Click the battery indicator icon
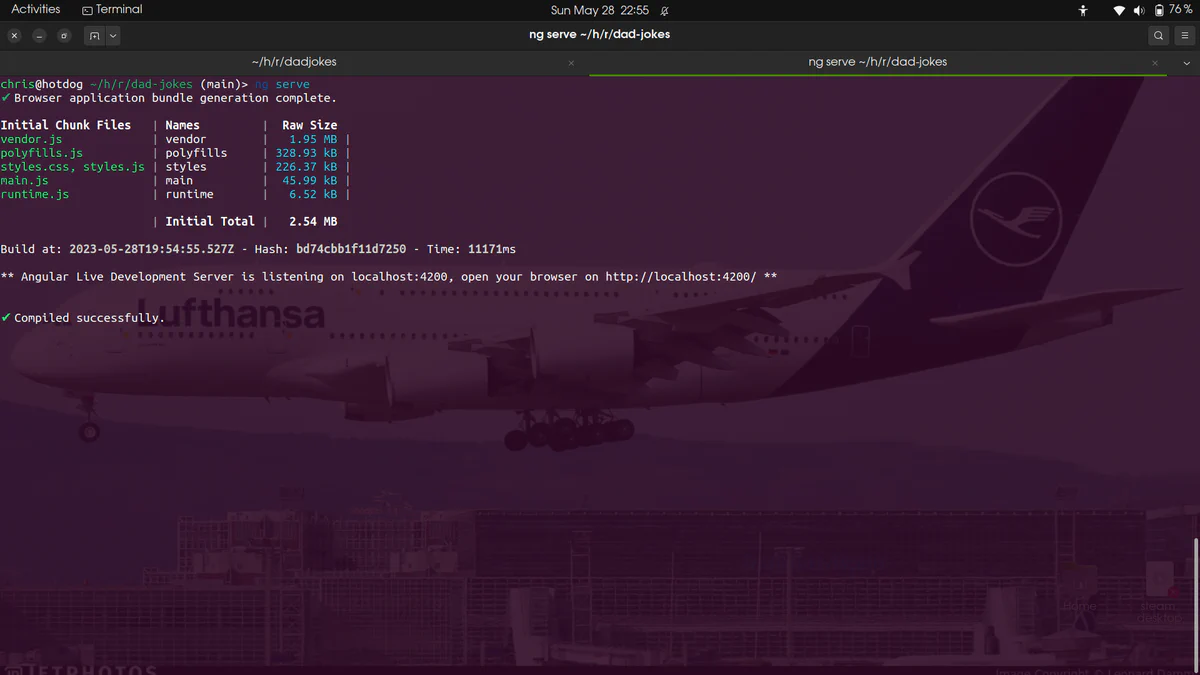This screenshot has height=675, width=1200. (x=1159, y=10)
